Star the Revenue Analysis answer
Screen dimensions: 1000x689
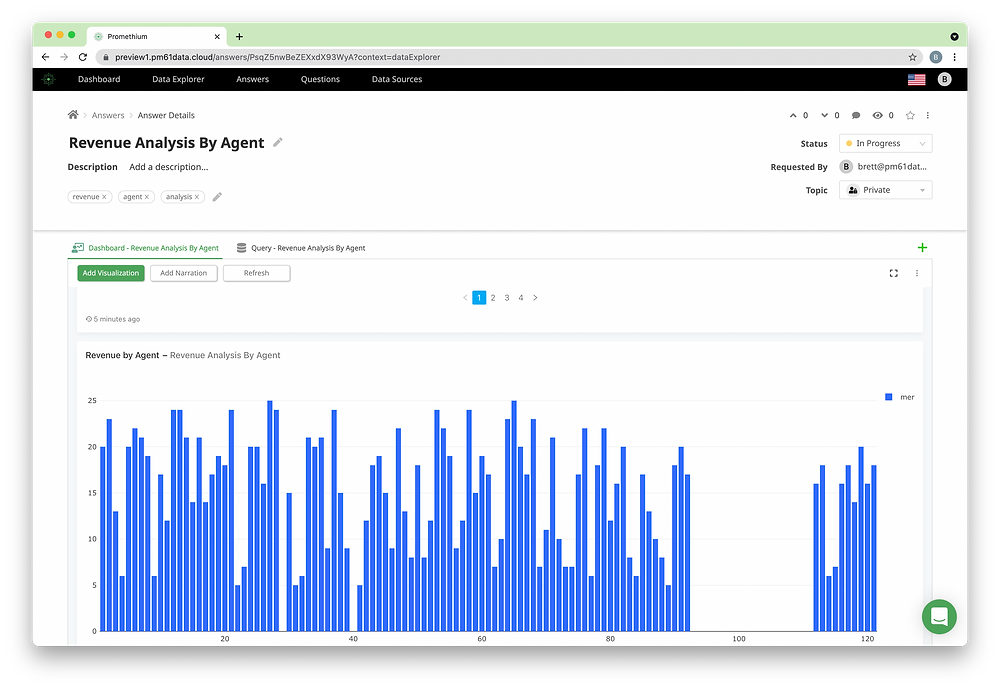[x=910, y=115]
